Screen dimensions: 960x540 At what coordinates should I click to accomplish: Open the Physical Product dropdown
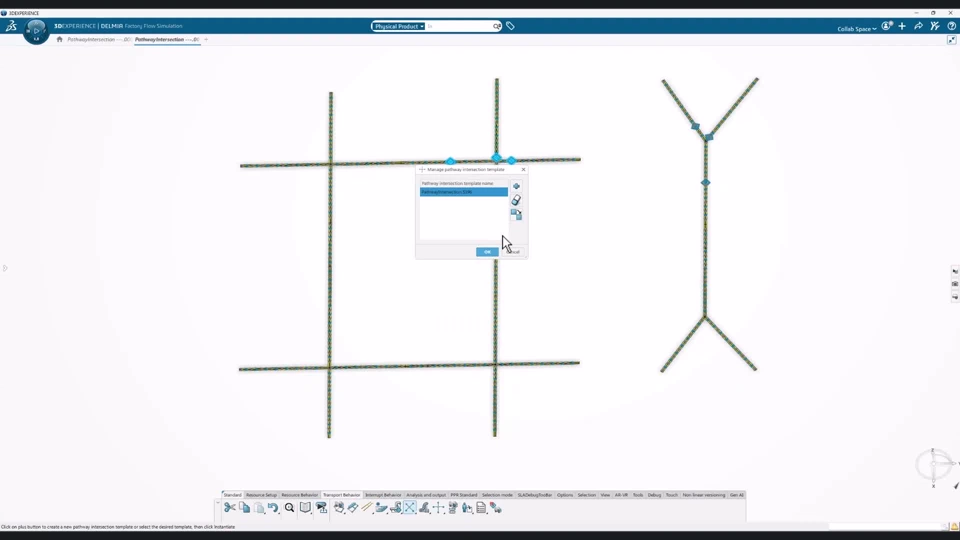399,26
